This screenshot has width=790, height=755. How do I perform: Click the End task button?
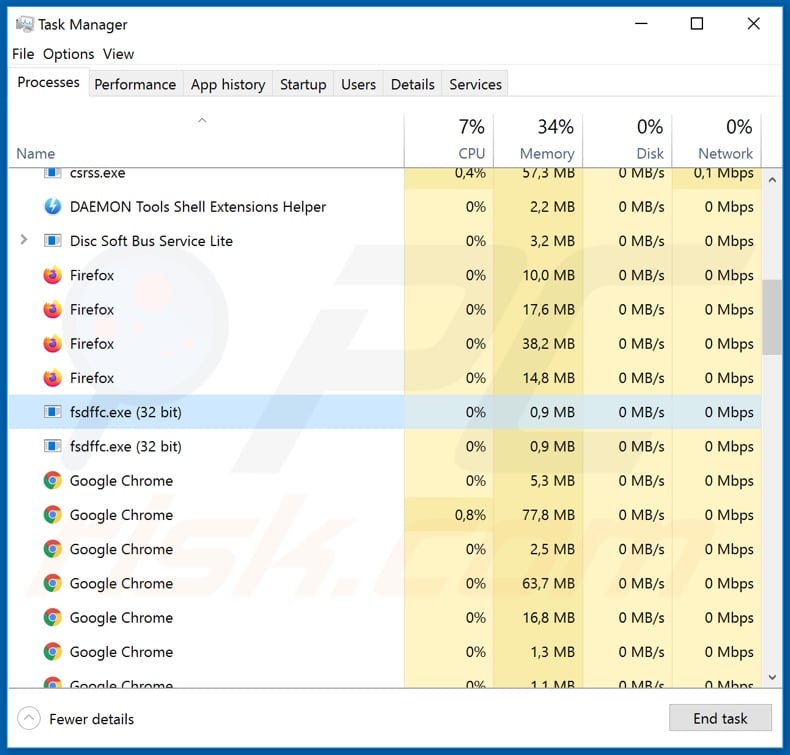click(720, 718)
